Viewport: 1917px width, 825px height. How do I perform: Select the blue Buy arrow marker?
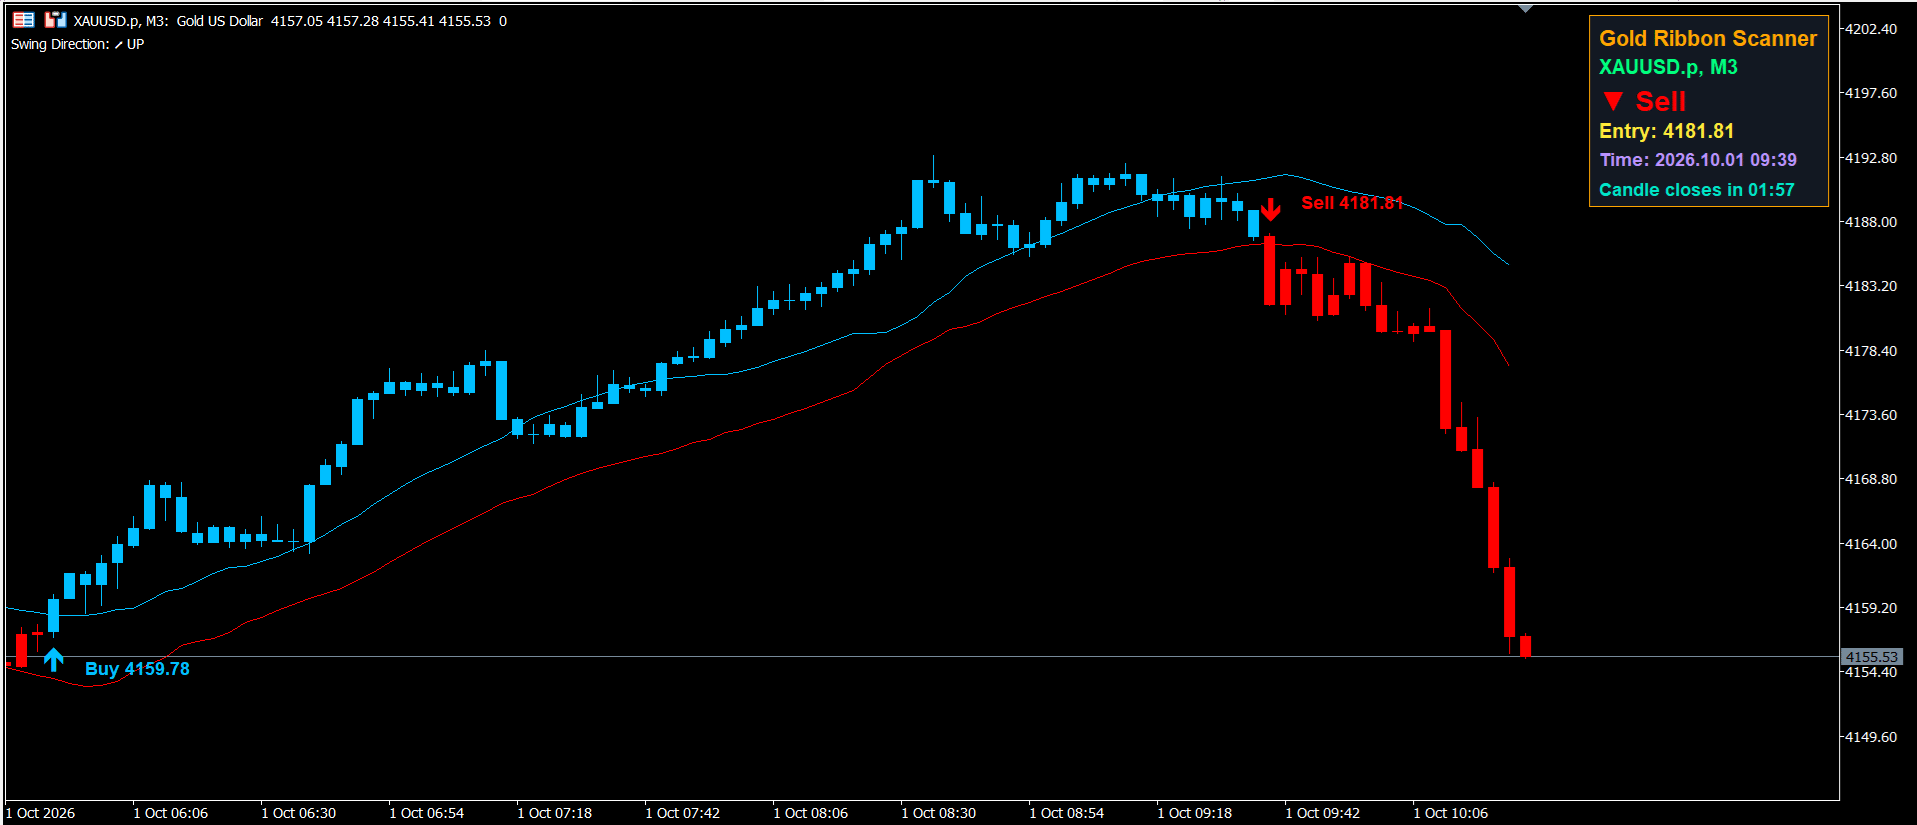coord(53,660)
